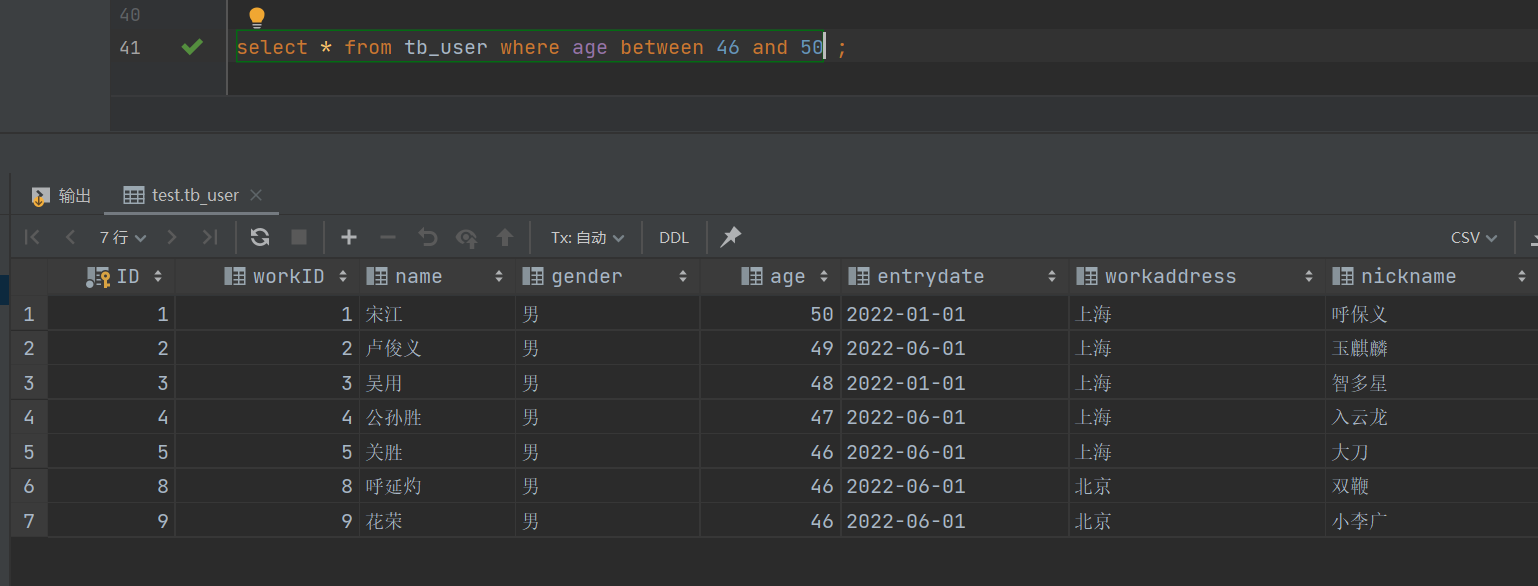Click the revert changes undo icon
This screenshot has height=586, width=1538.
click(x=428, y=237)
